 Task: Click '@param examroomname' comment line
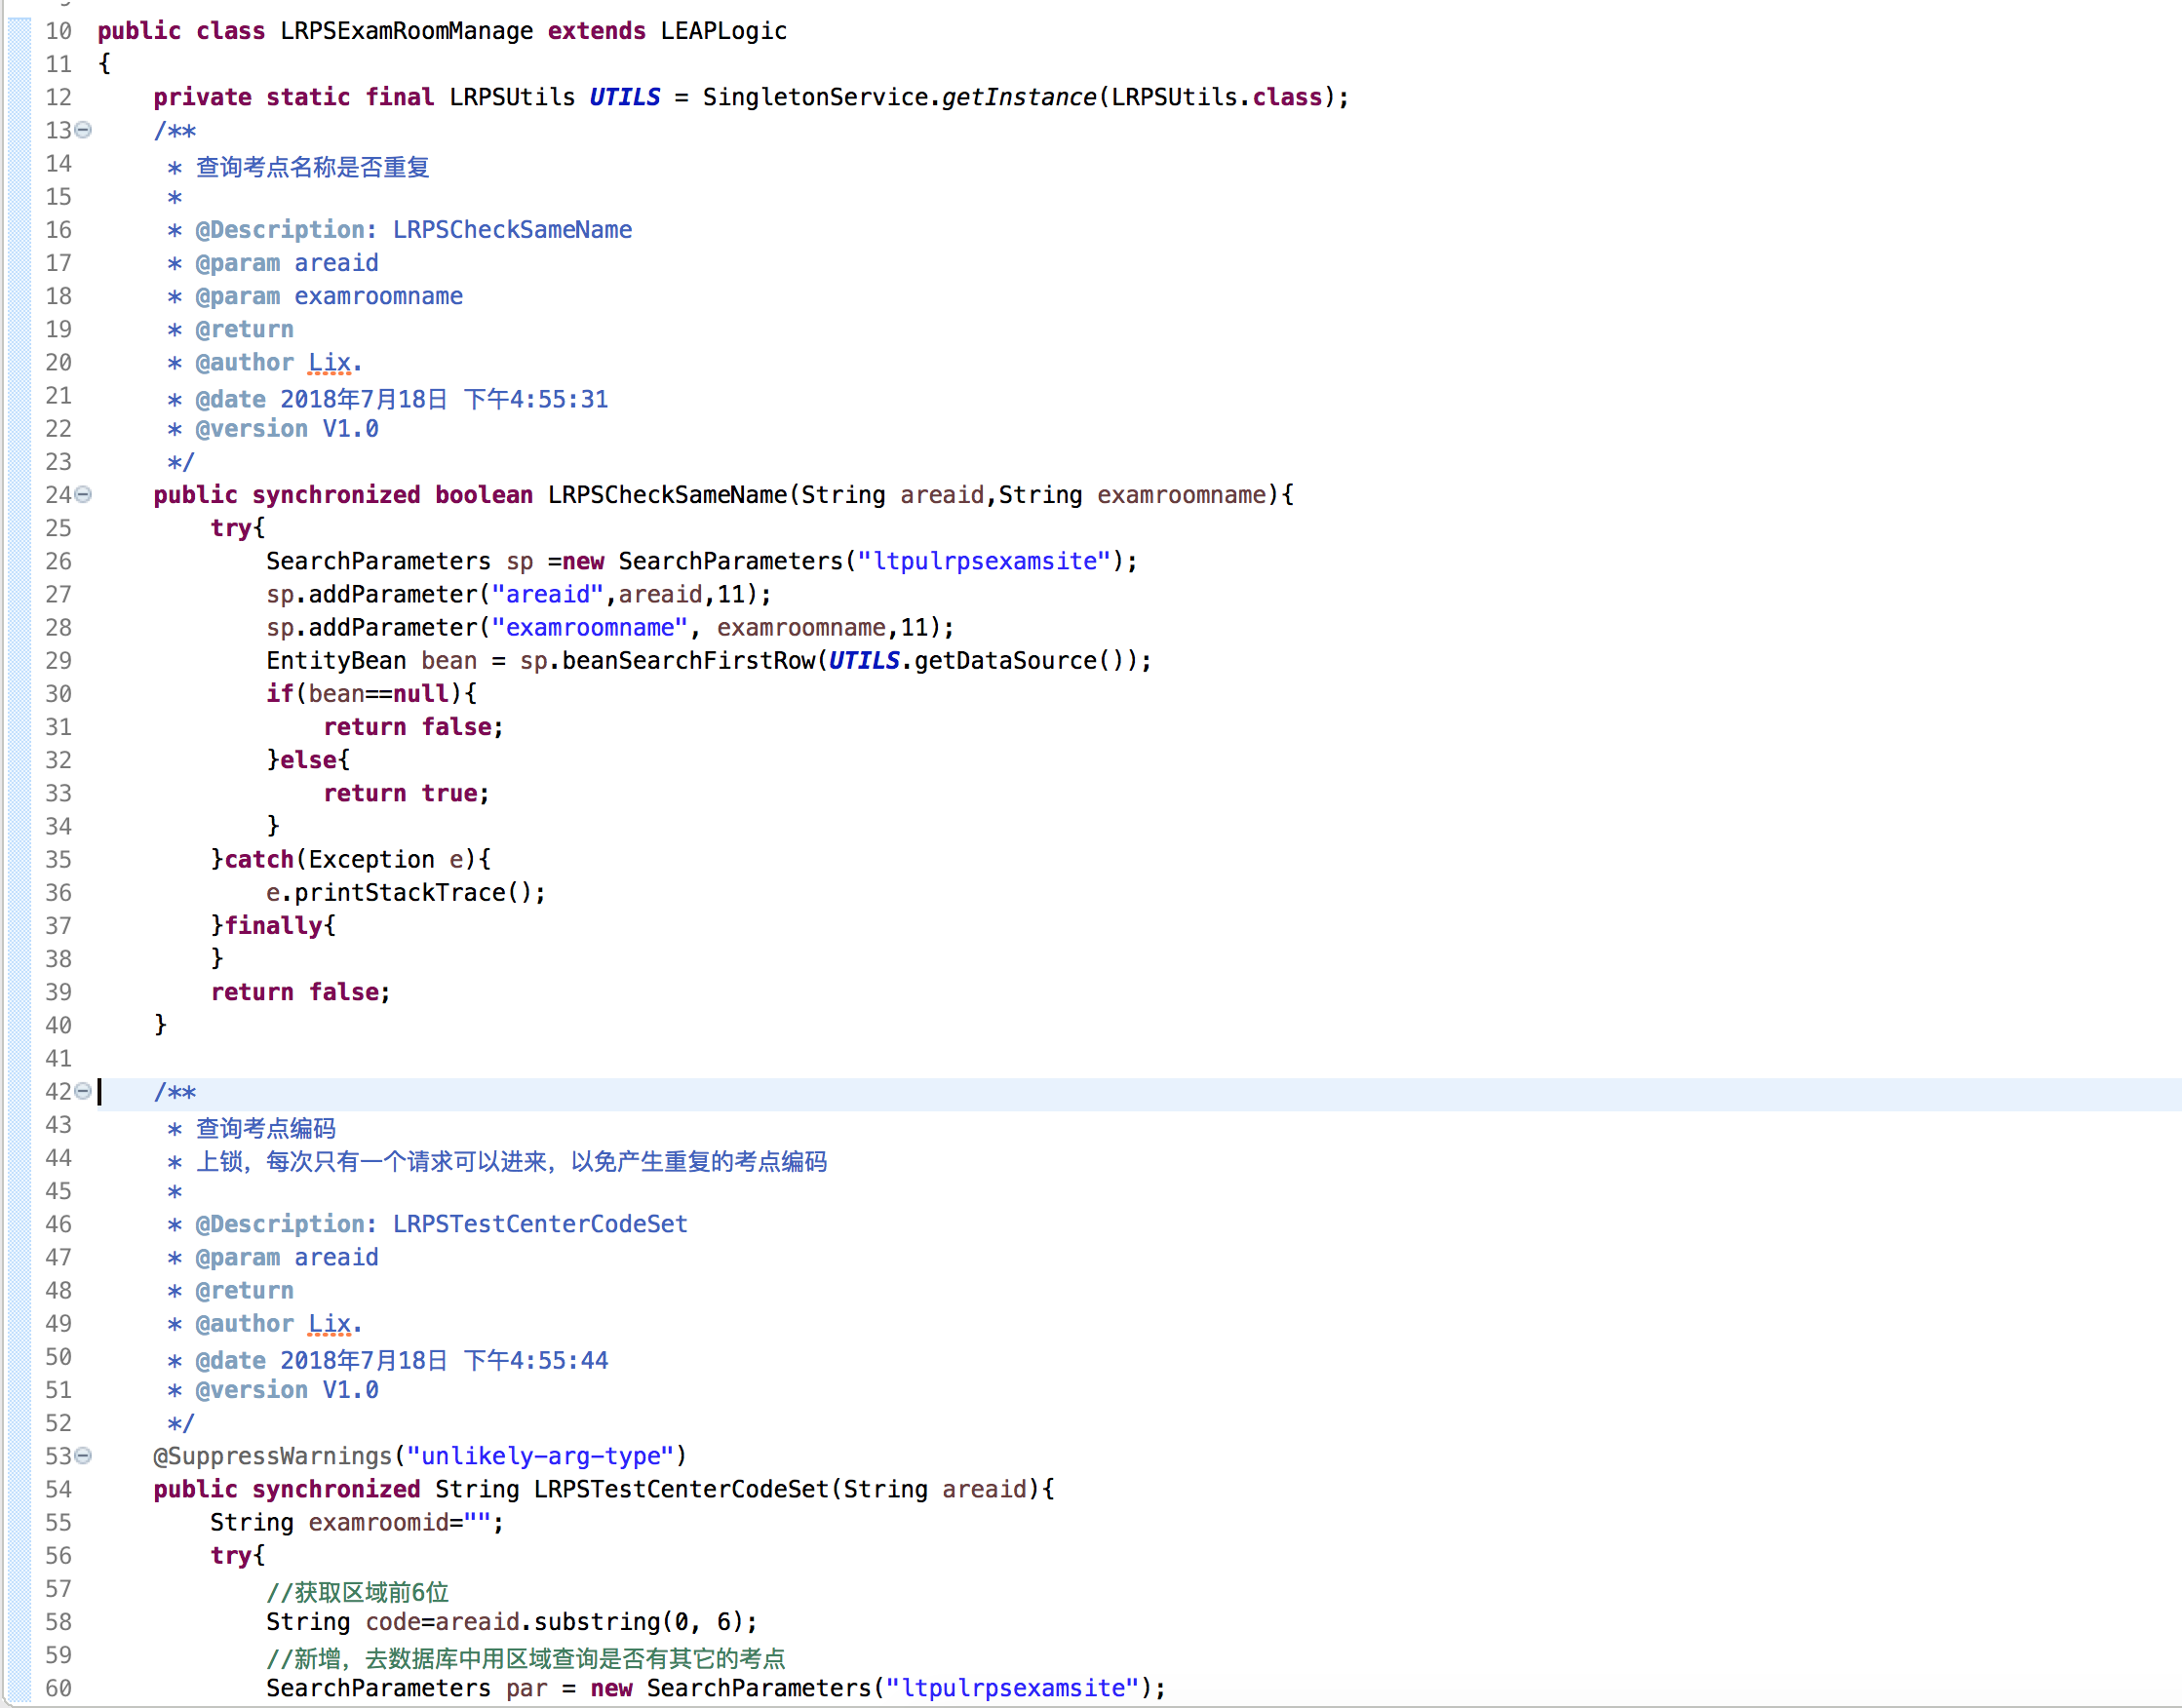[x=329, y=296]
